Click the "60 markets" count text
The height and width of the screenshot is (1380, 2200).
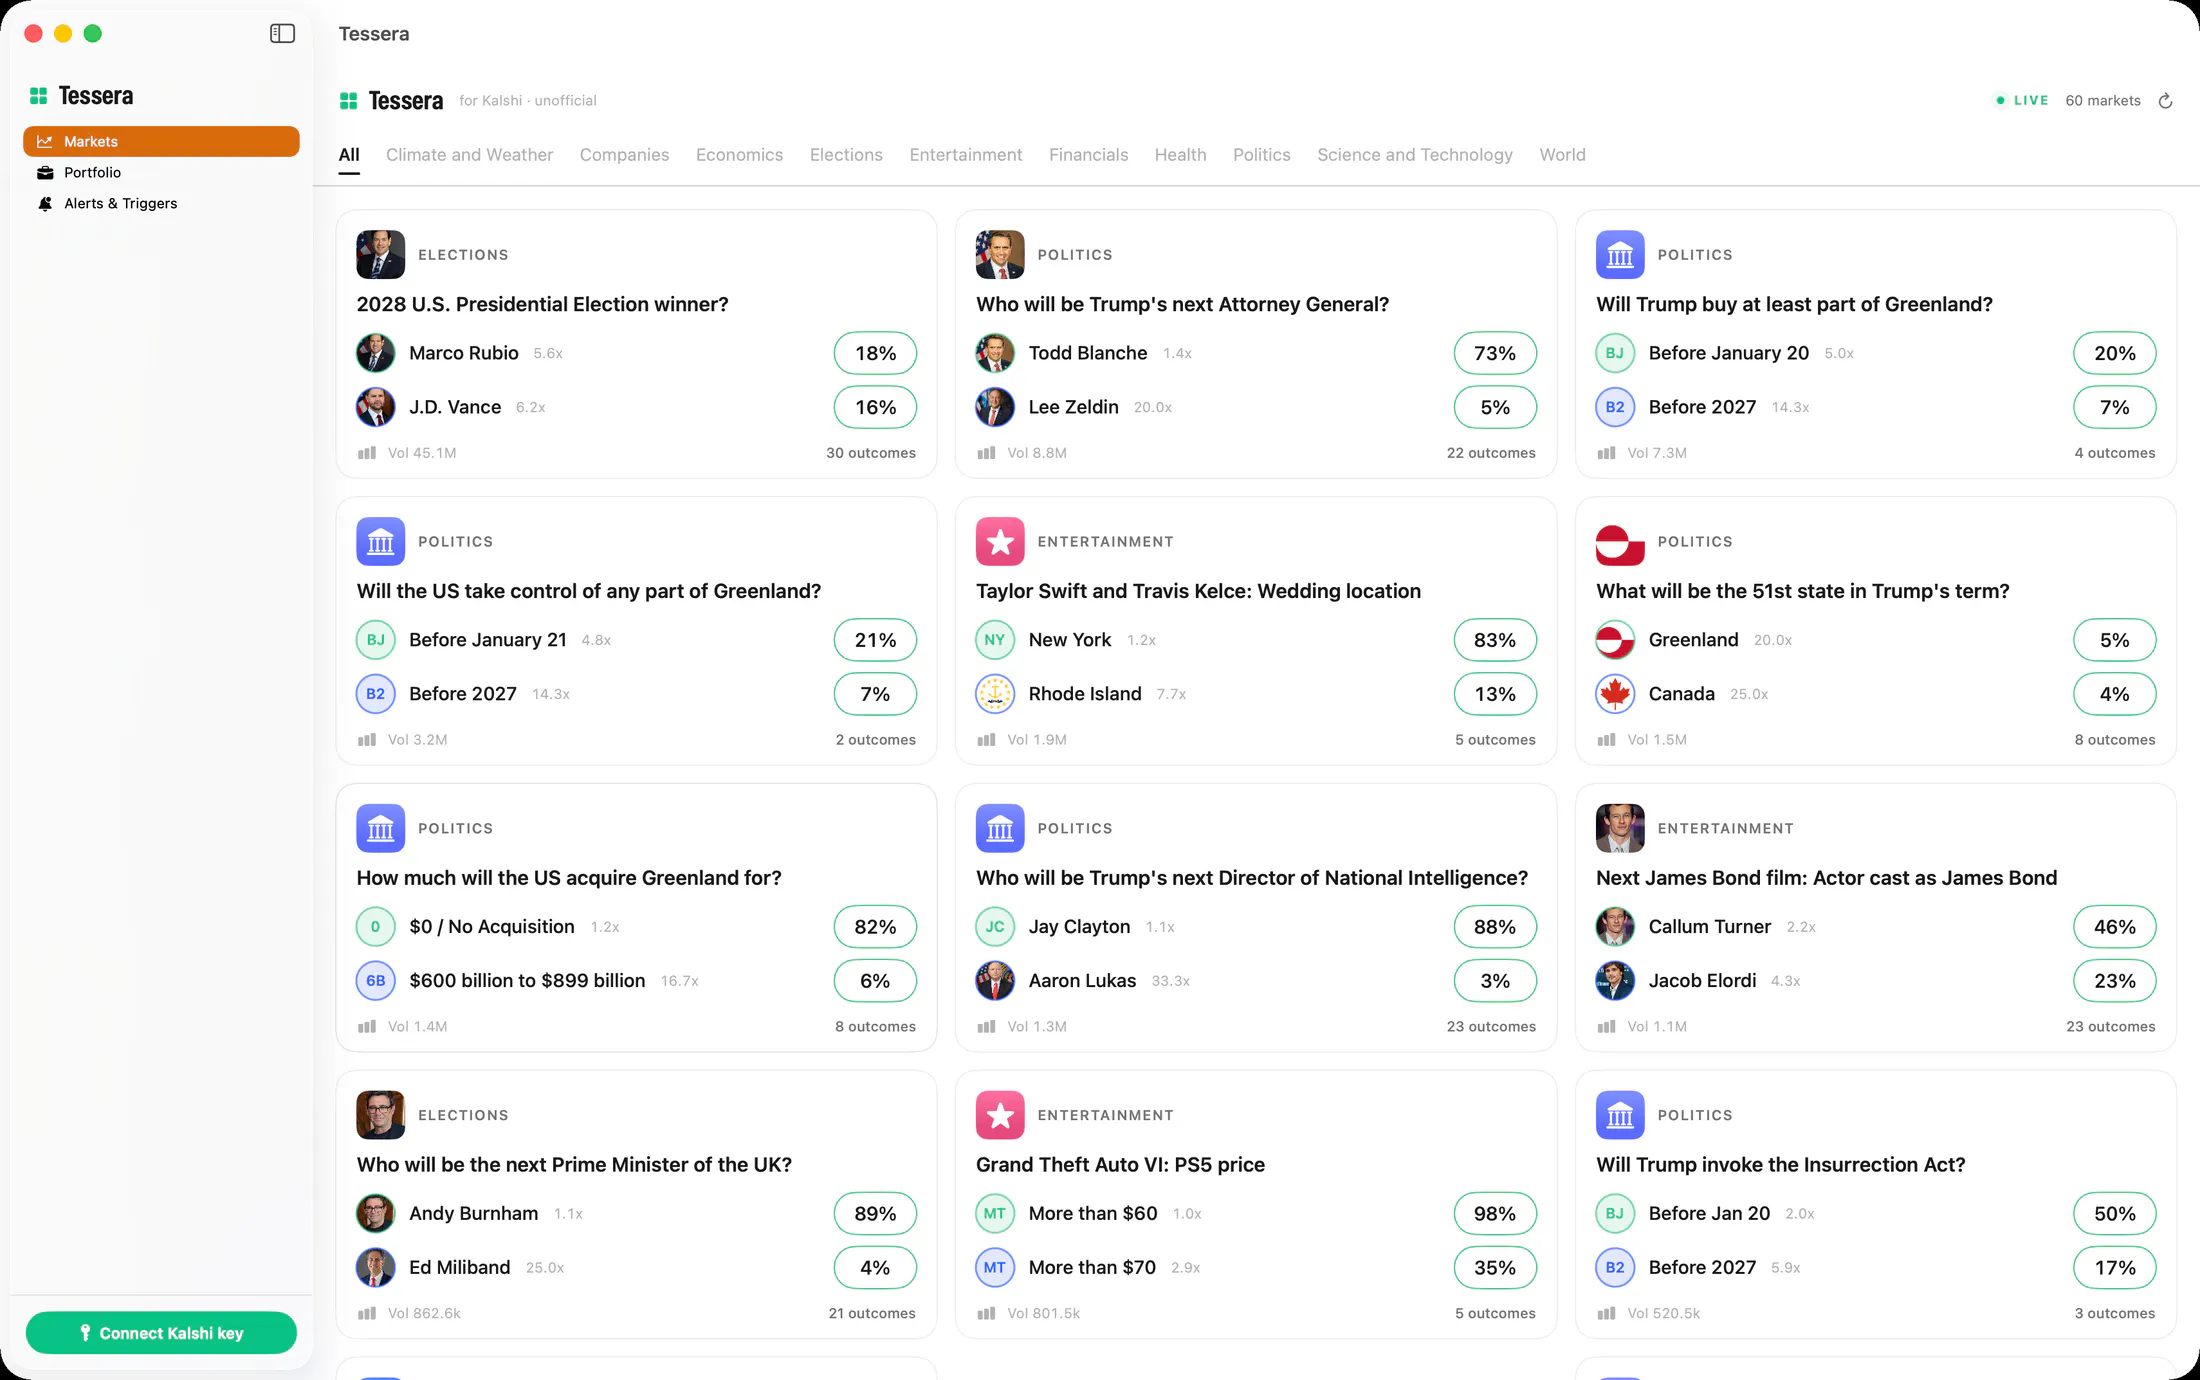click(x=2103, y=101)
